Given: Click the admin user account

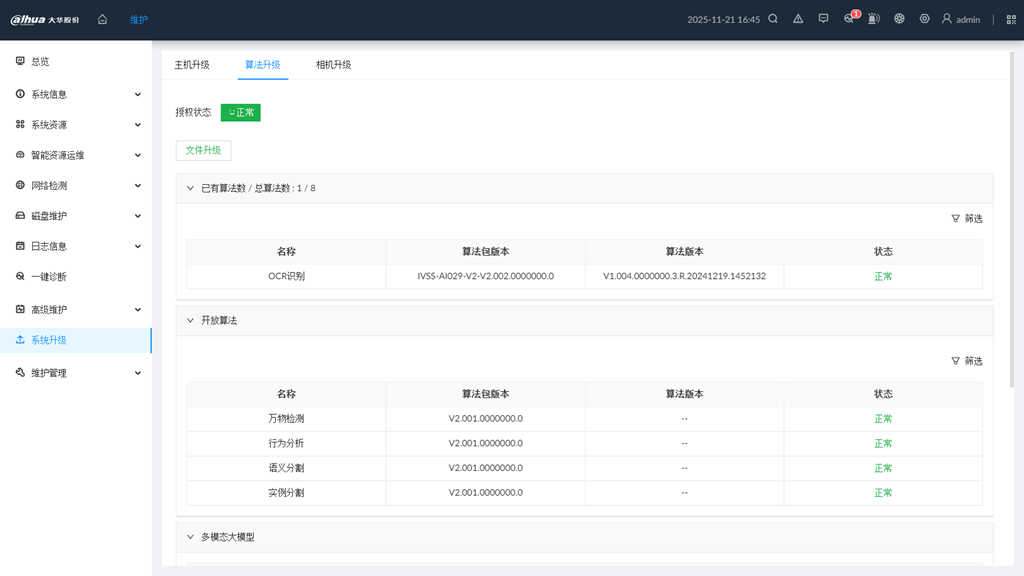Looking at the screenshot, I should (960, 19).
